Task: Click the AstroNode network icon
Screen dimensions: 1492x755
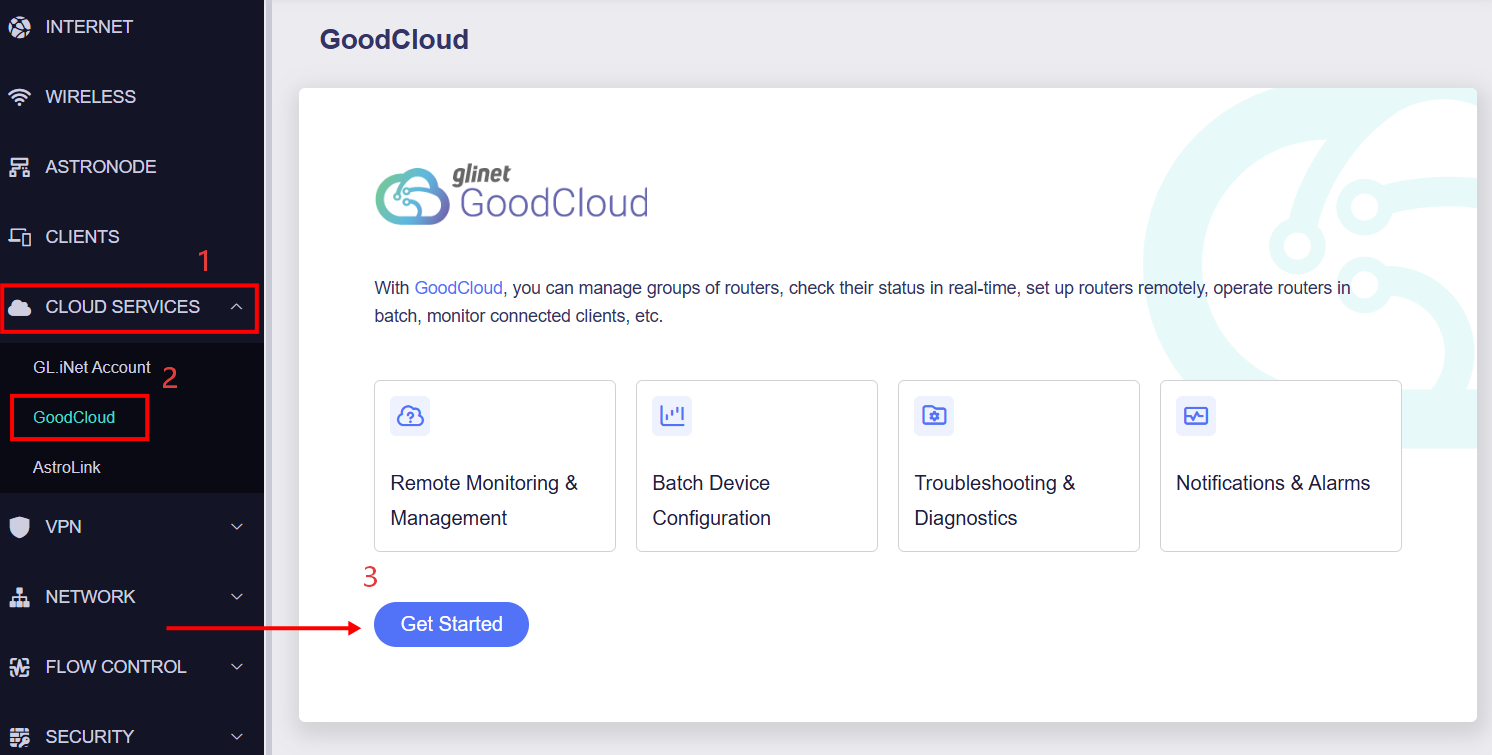Action: tap(19, 167)
